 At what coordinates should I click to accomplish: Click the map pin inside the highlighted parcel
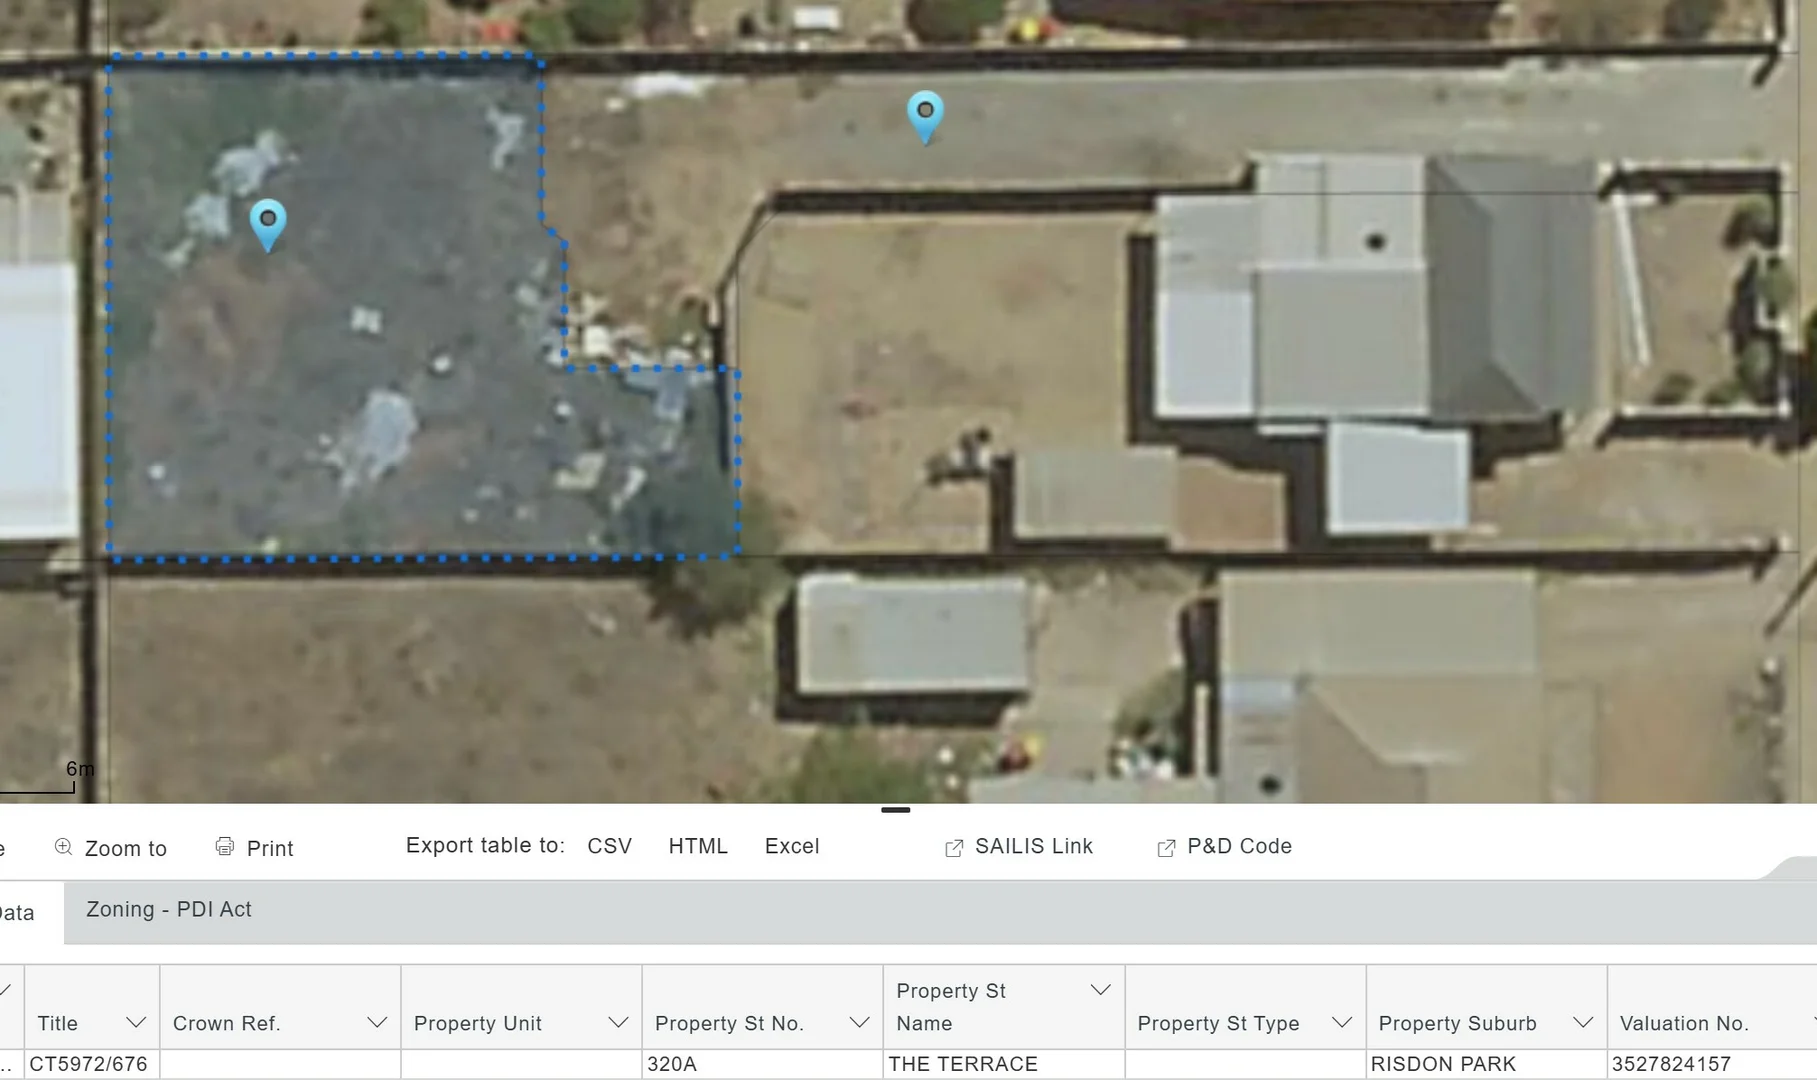coord(267,222)
